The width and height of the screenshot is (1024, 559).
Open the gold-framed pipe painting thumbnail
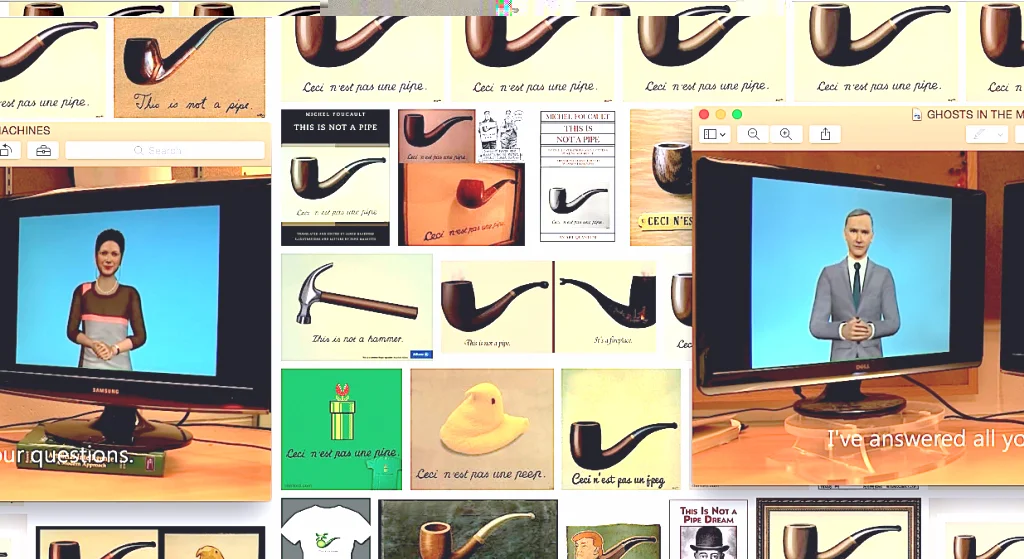coord(839,529)
